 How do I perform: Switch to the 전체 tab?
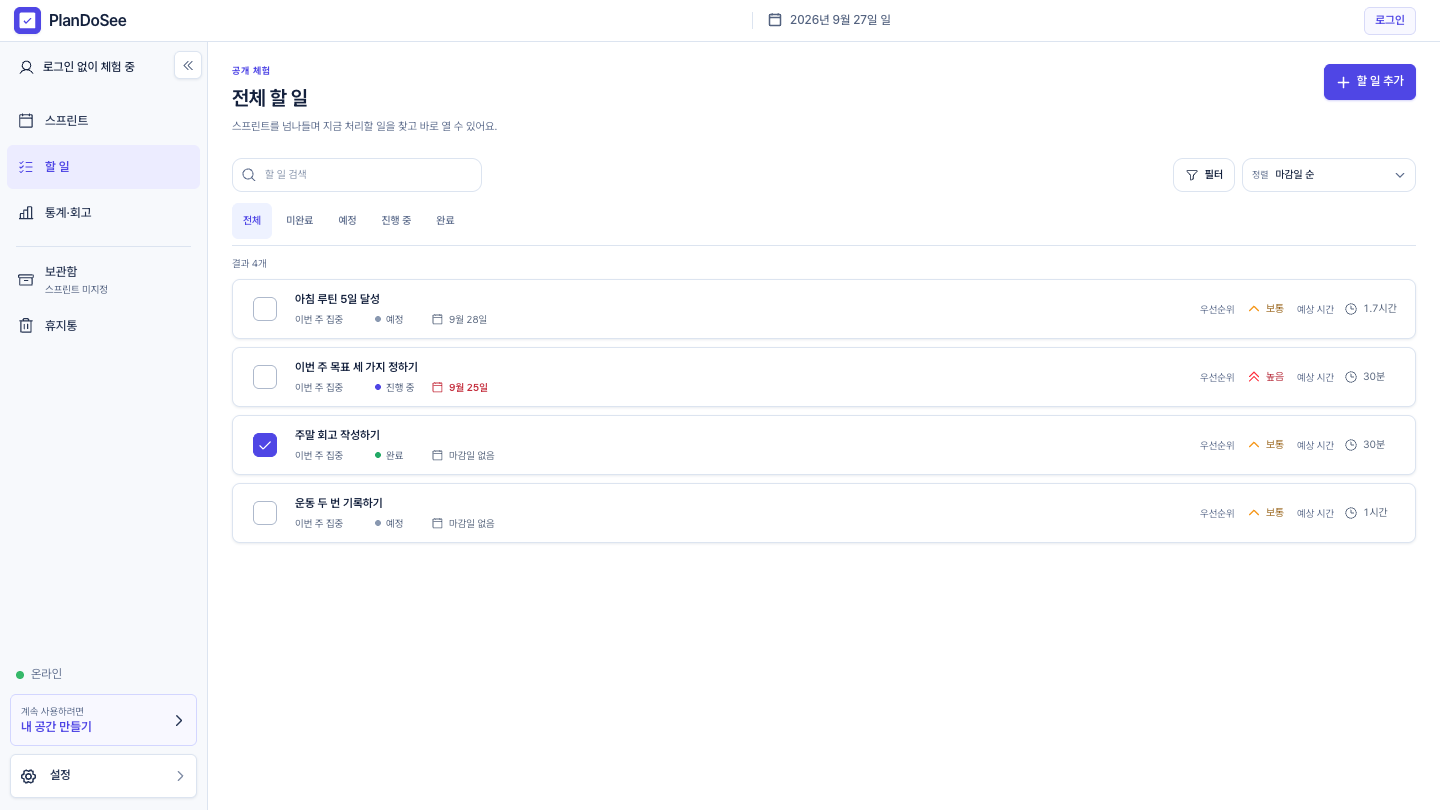[252, 221]
